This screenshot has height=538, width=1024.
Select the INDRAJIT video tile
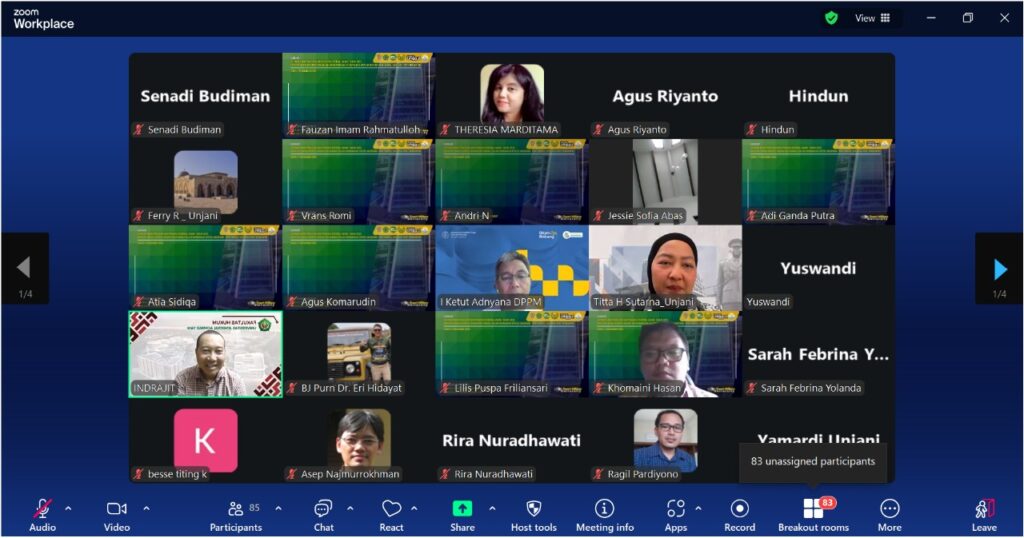(205, 354)
